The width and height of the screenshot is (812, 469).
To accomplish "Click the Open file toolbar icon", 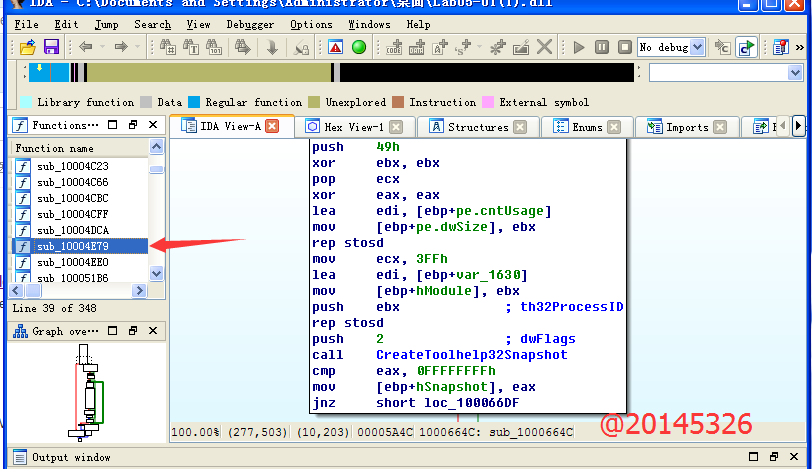I will pos(28,47).
